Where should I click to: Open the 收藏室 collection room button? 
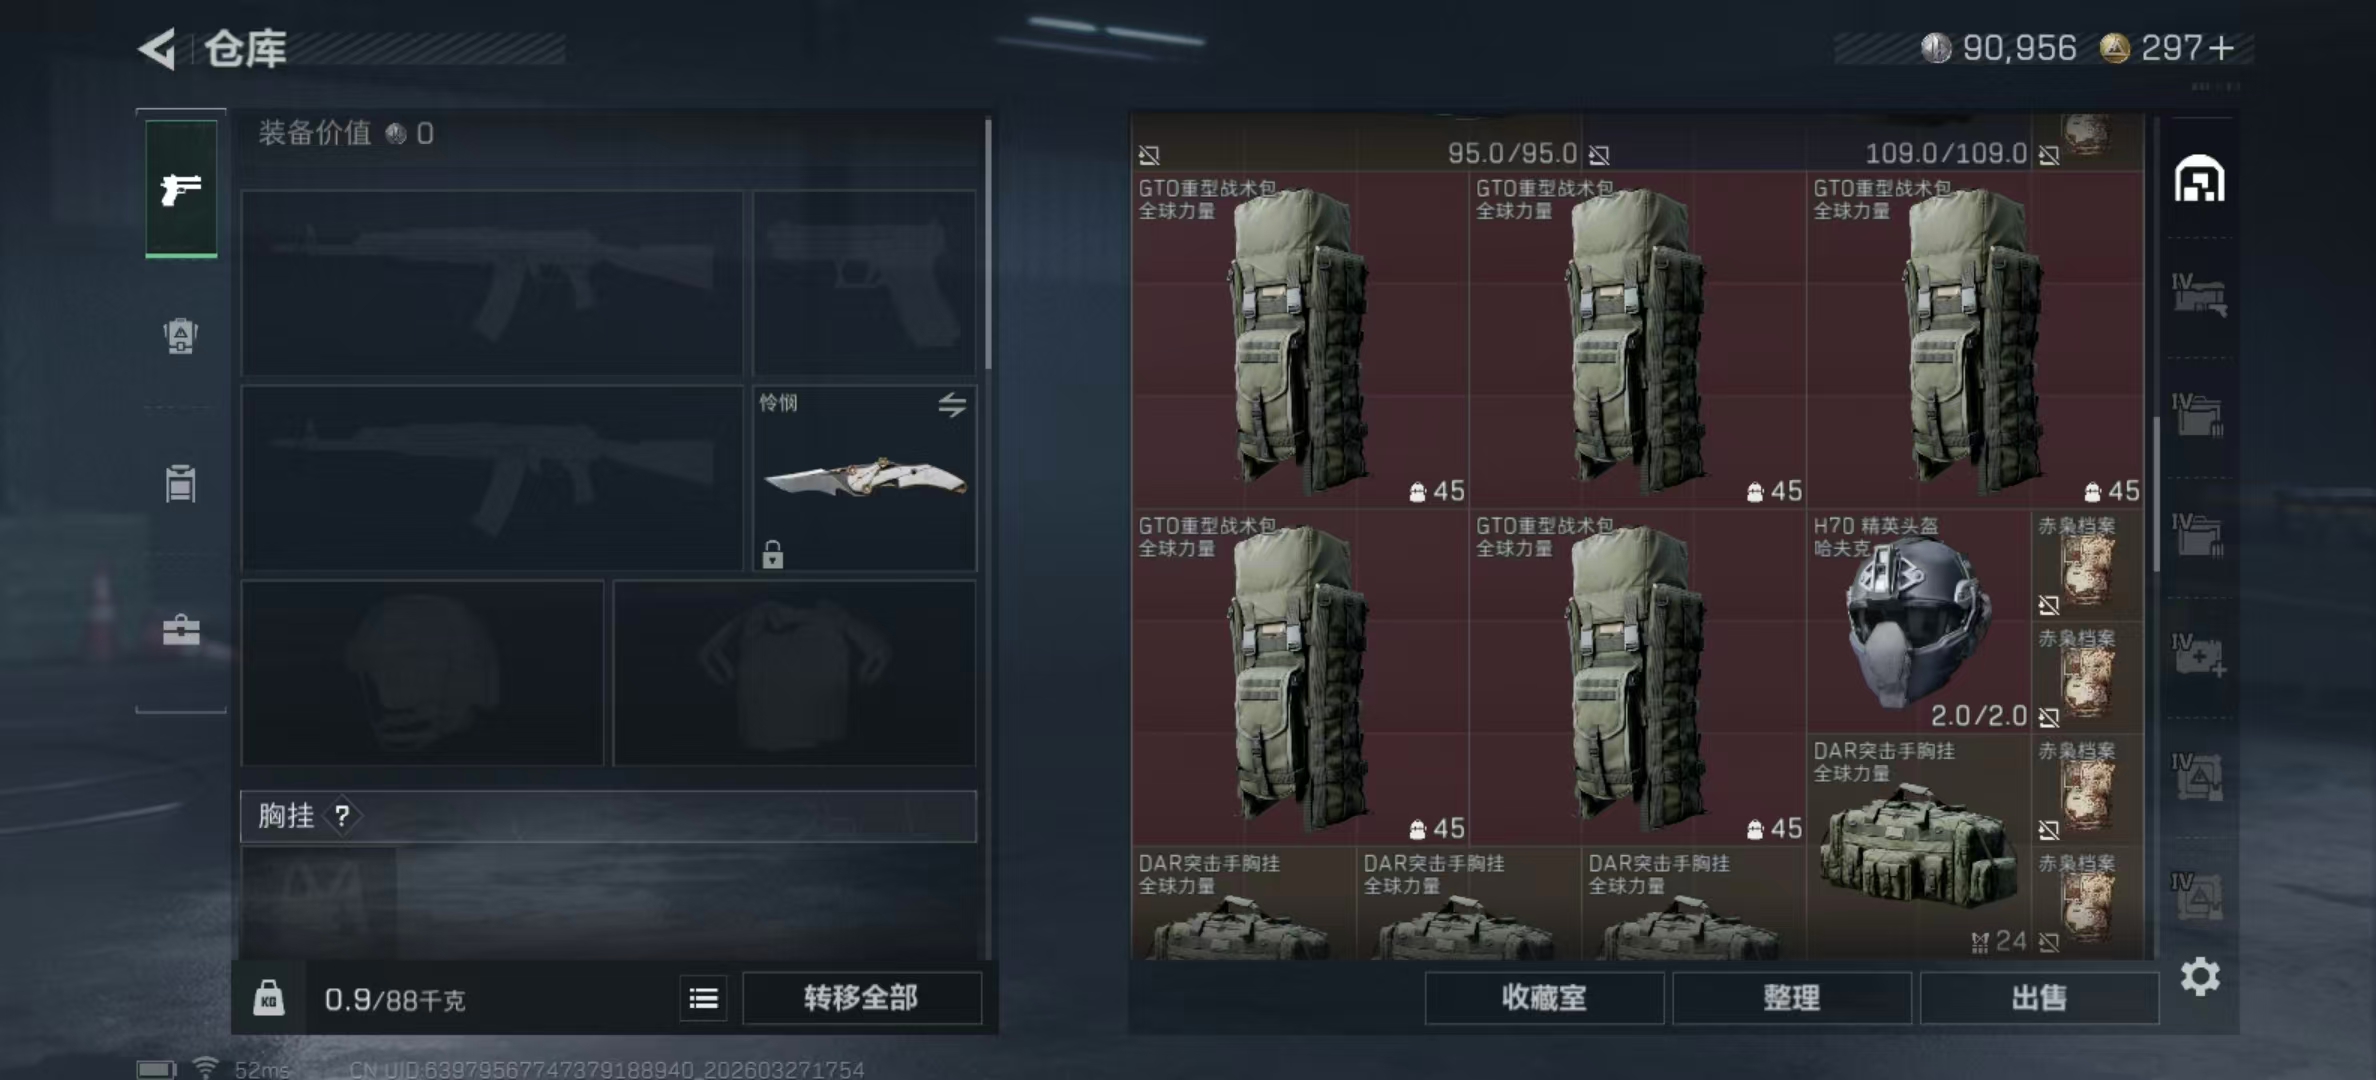point(1544,998)
